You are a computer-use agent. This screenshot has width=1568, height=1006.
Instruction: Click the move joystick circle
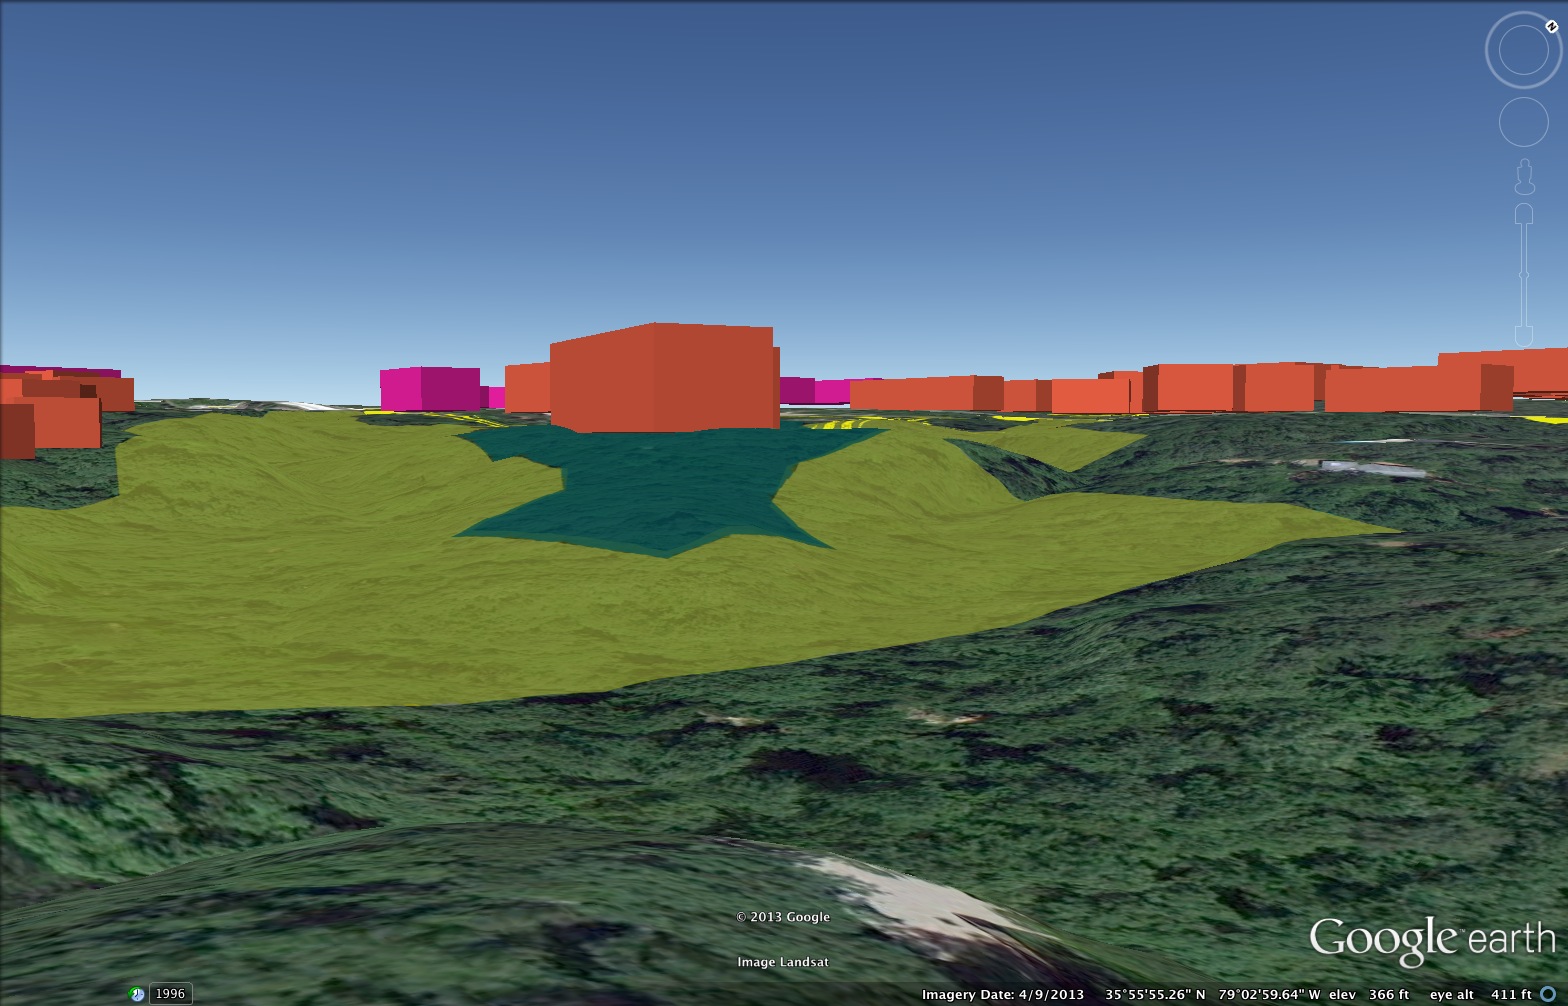[1523, 122]
